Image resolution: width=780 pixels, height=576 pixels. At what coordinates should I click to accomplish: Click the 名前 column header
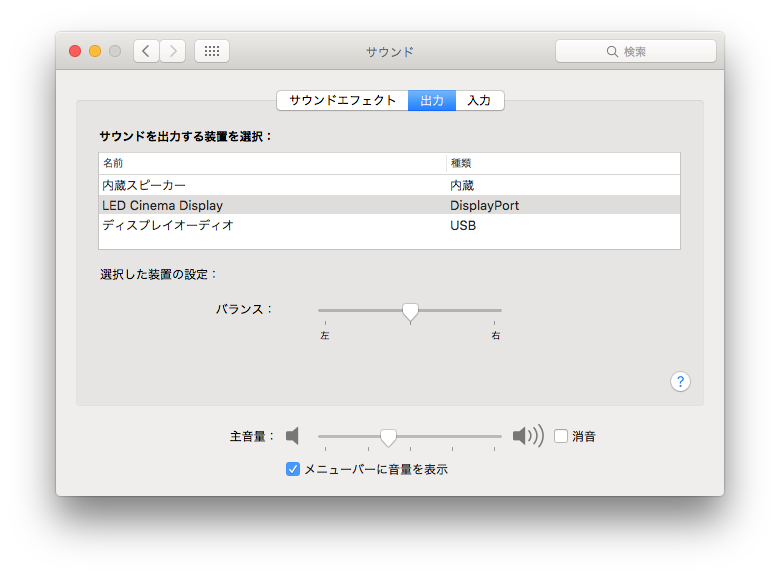coord(272,163)
